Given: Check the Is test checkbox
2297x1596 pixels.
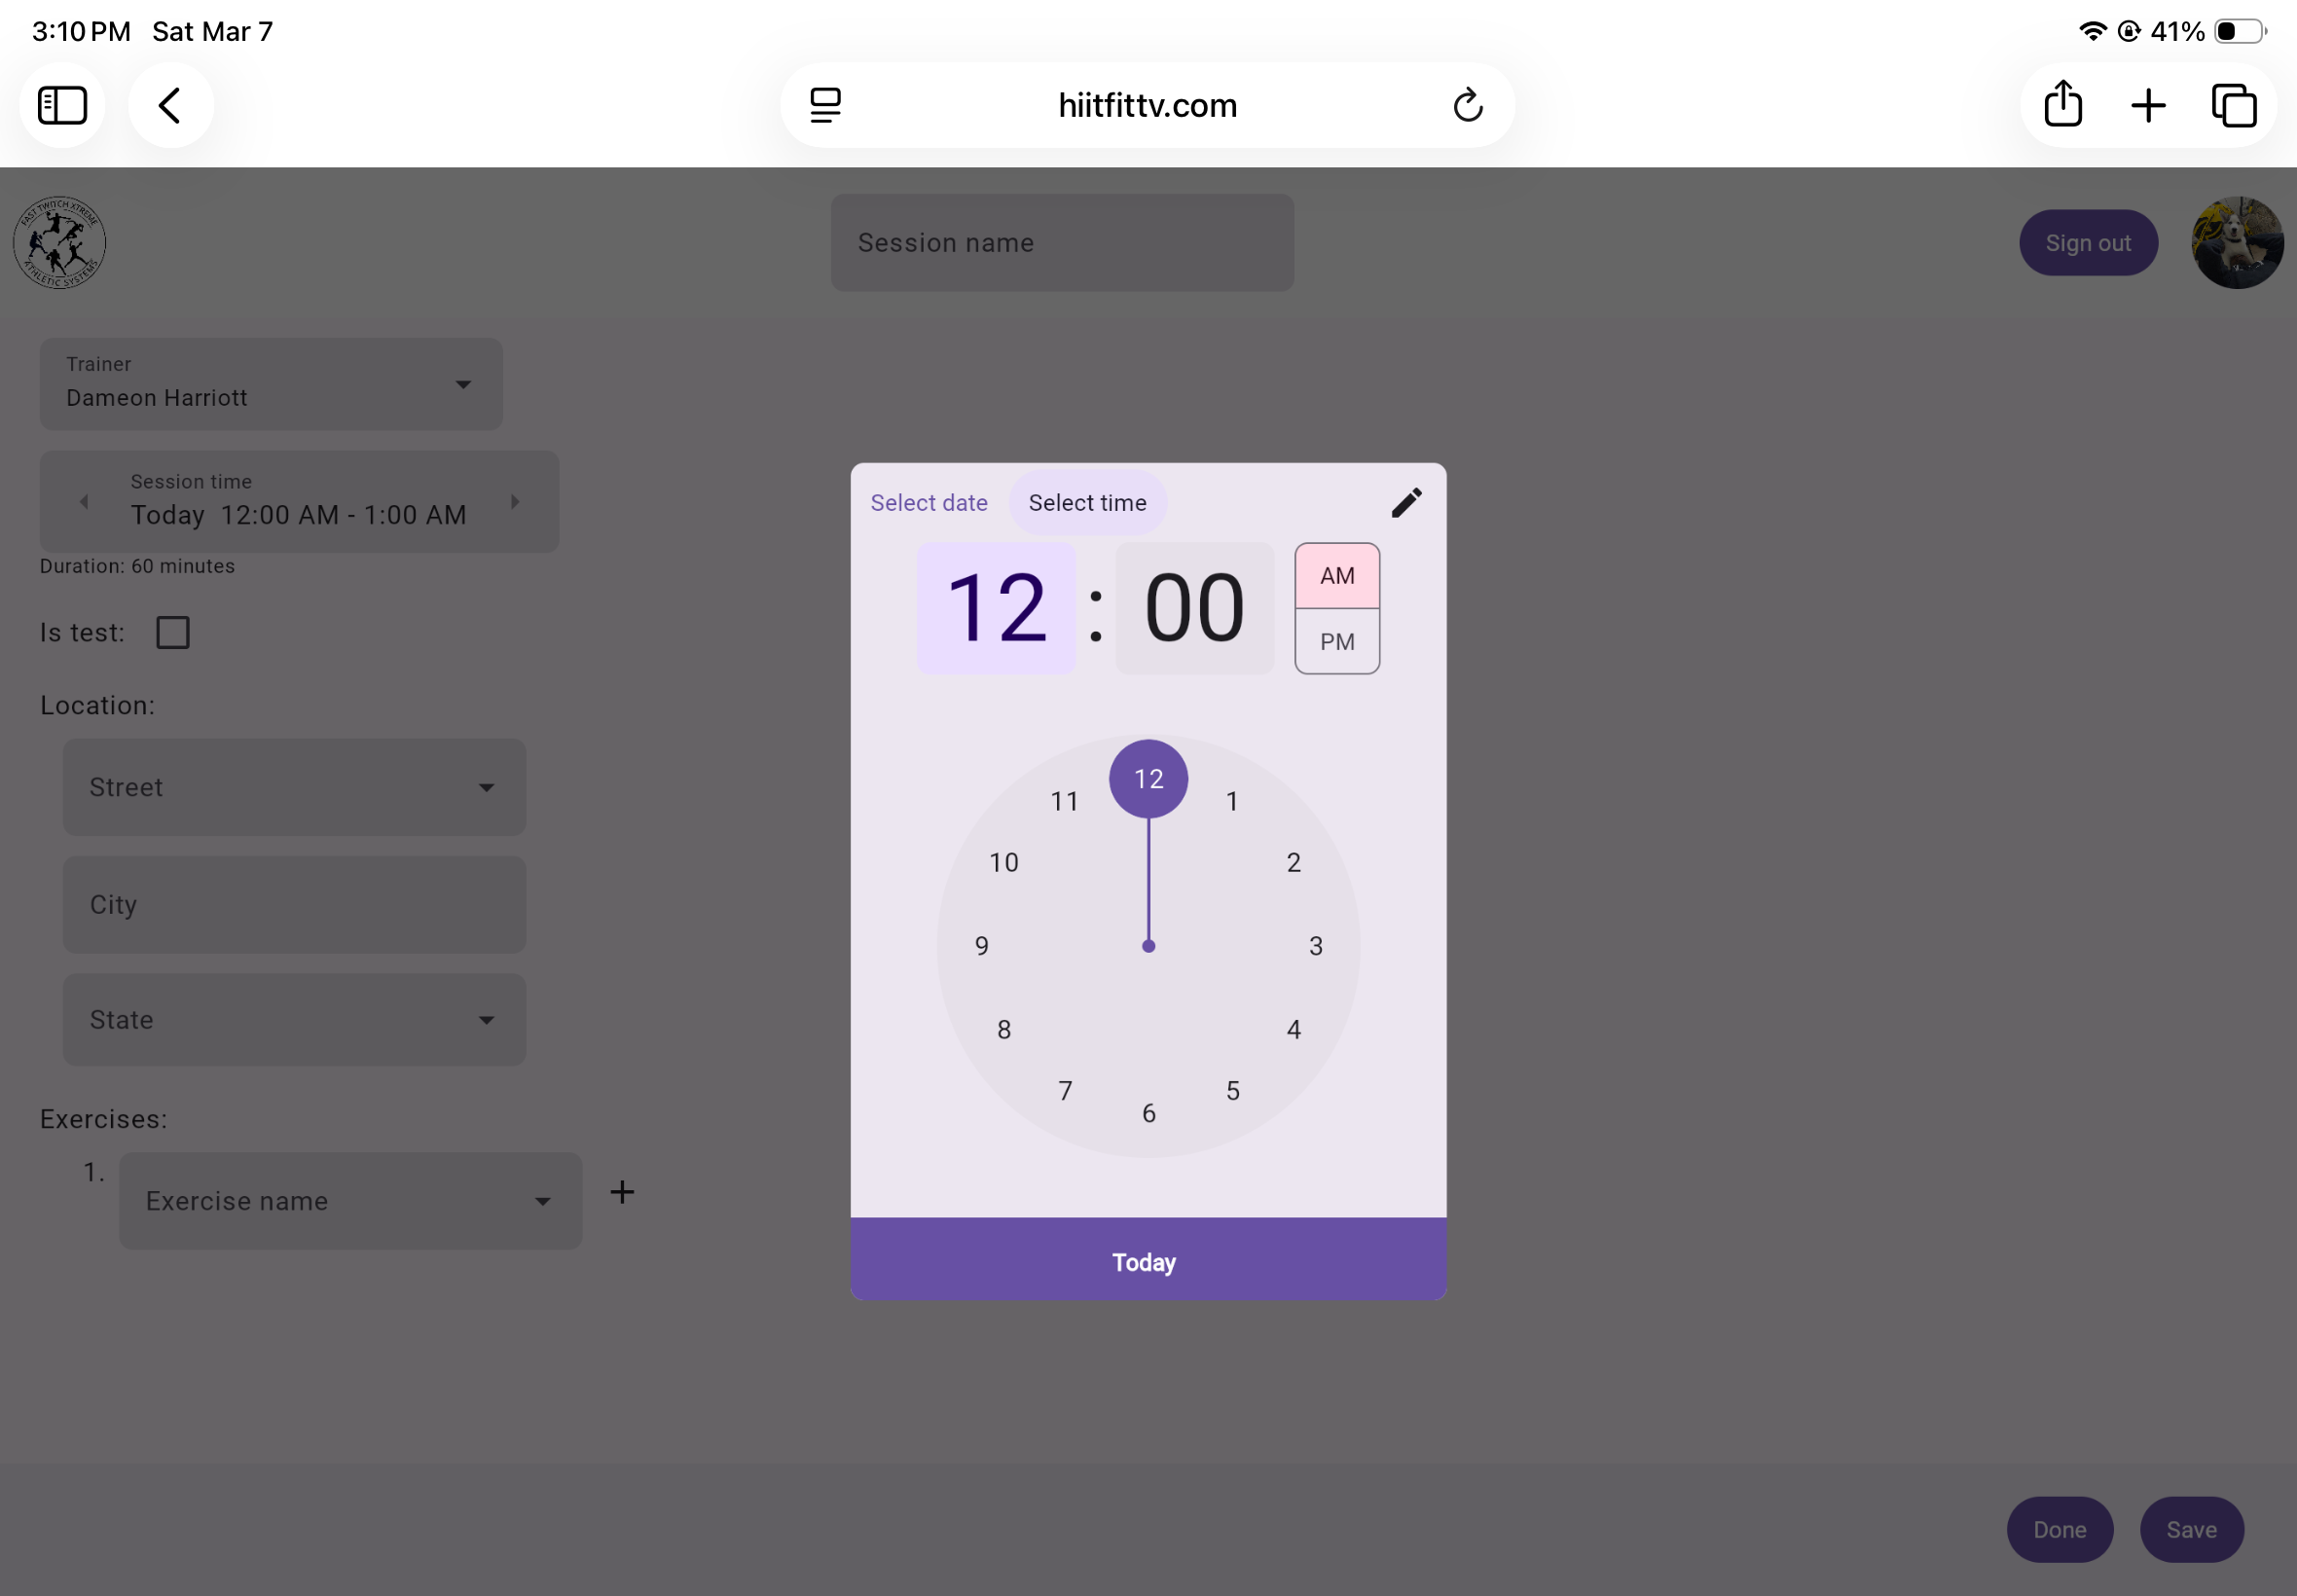Looking at the screenshot, I should coord(173,632).
